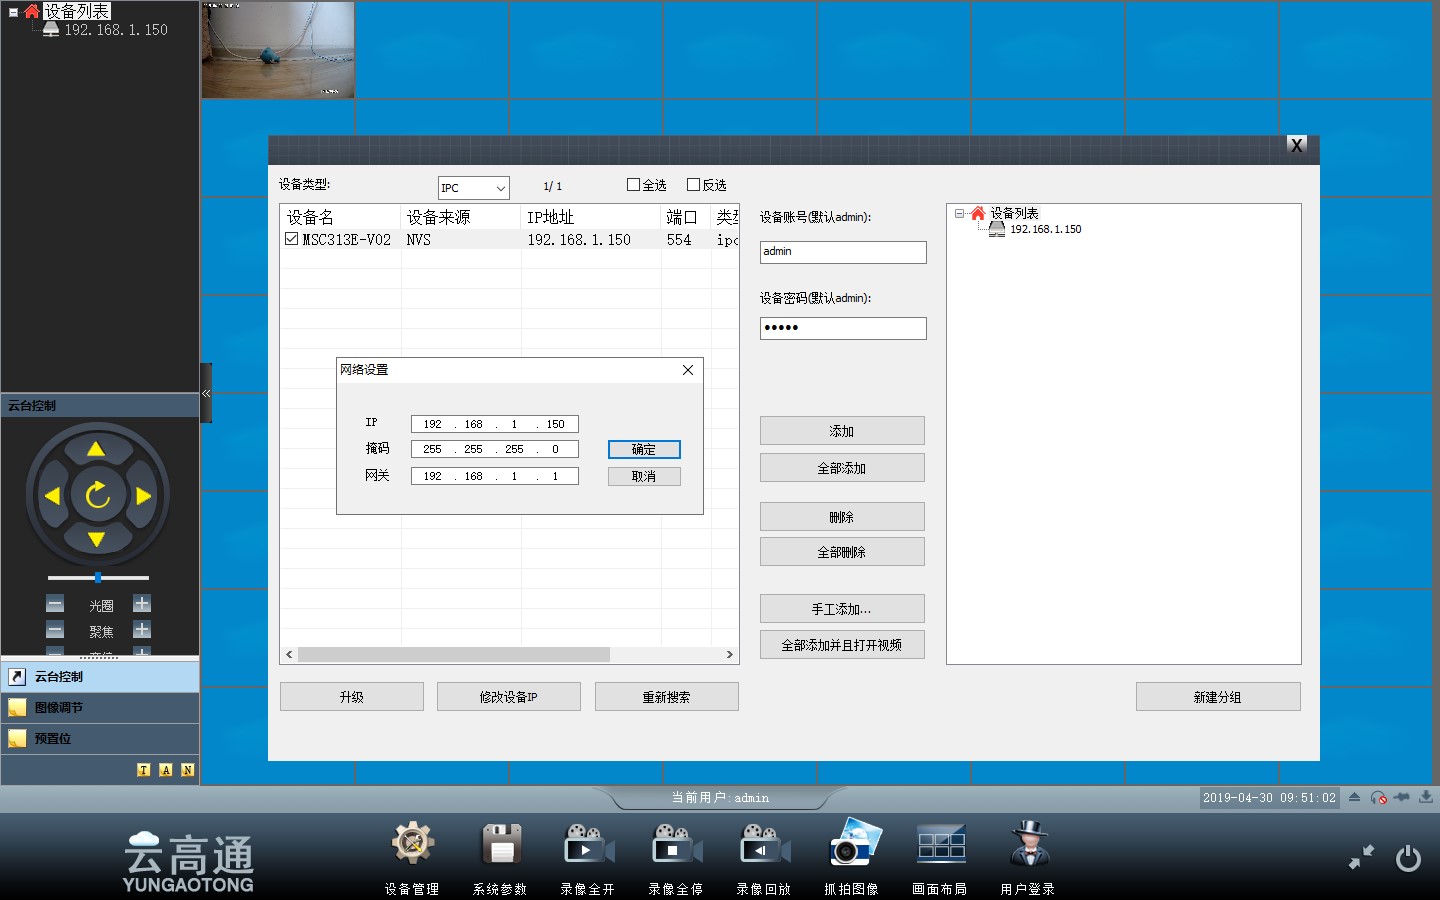Collapse the left sidebar device list root

click(x=13, y=12)
